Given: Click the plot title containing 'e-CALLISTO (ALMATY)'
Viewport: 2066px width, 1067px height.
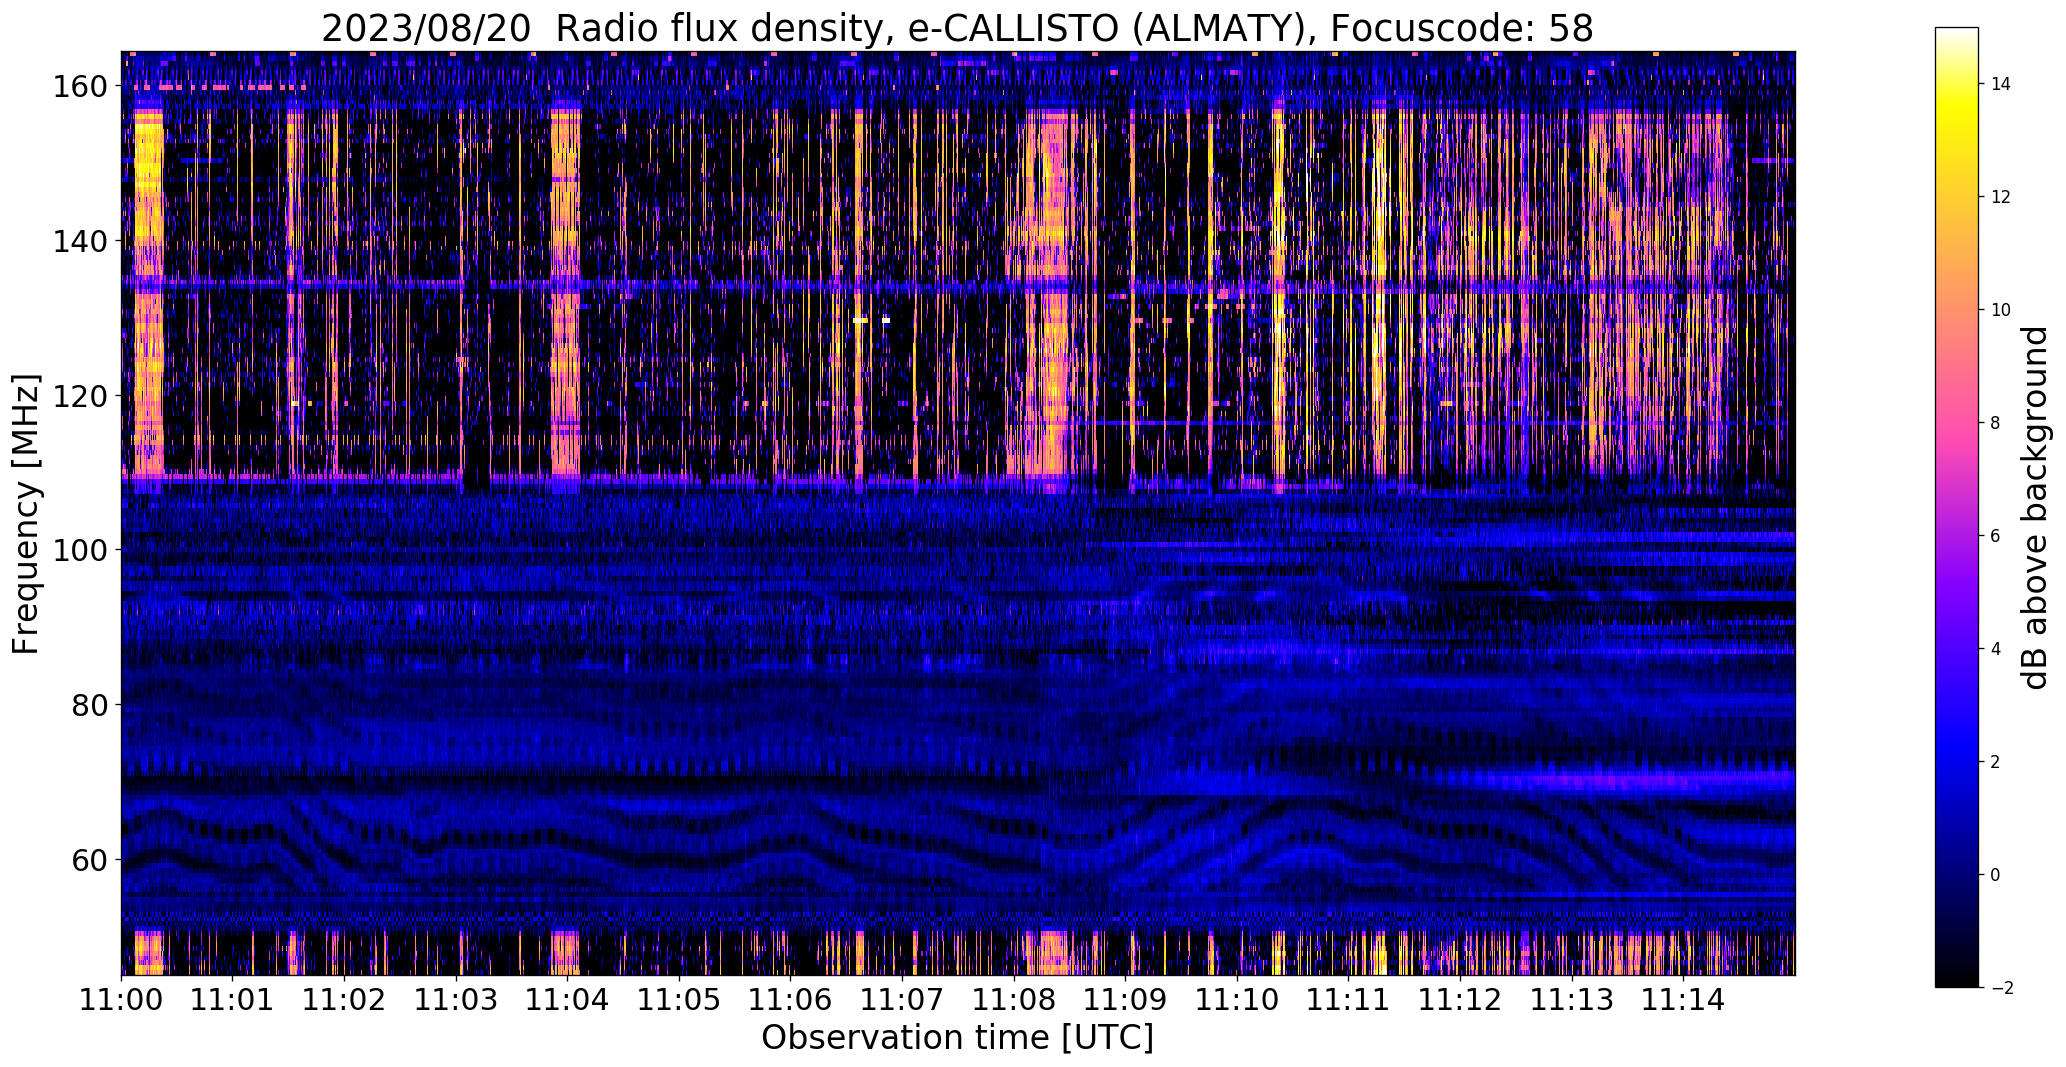Looking at the screenshot, I should 957,29.
